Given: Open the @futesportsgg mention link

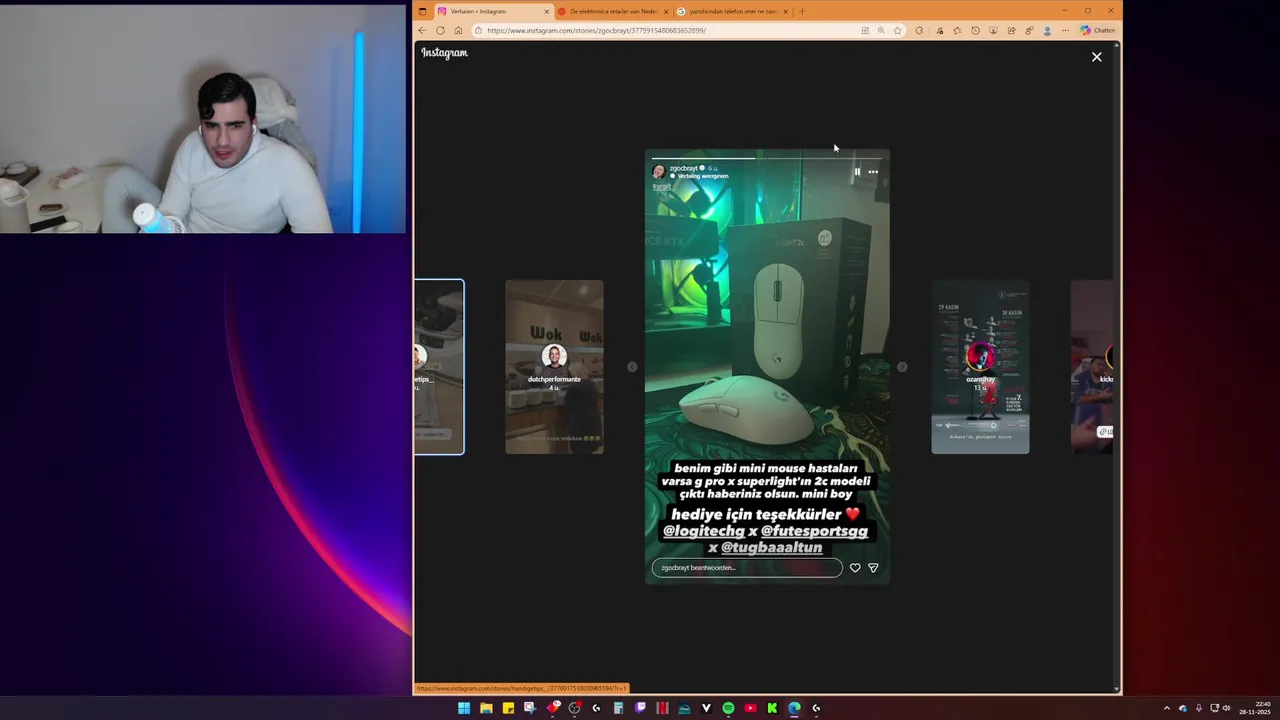Looking at the screenshot, I should click(x=813, y=531).
